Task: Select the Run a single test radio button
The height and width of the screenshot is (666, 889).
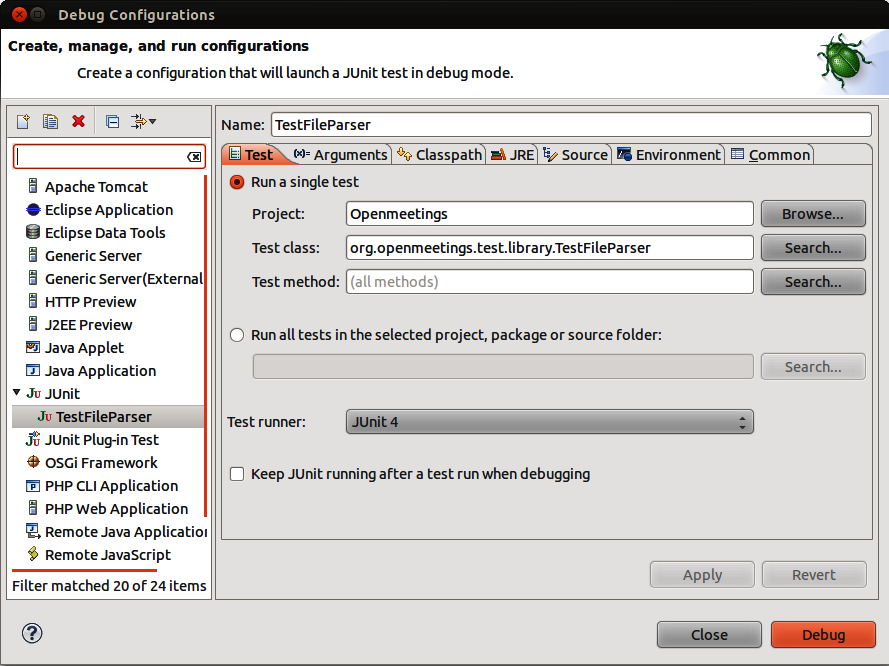Action: (237, 182)
